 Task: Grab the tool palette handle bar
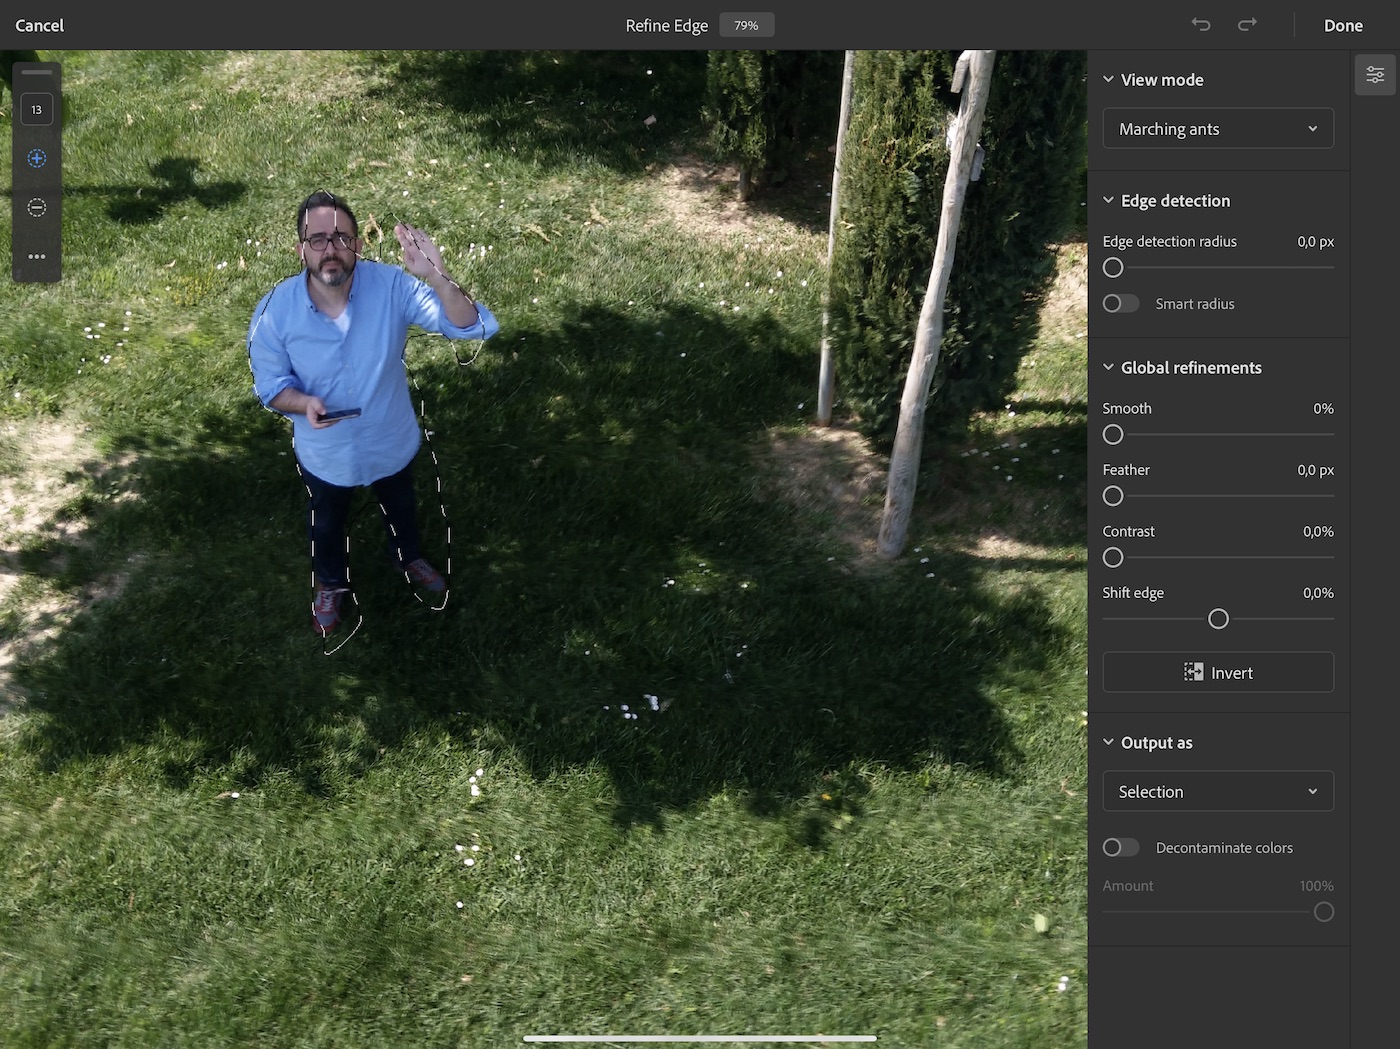[x=37, y=72]
